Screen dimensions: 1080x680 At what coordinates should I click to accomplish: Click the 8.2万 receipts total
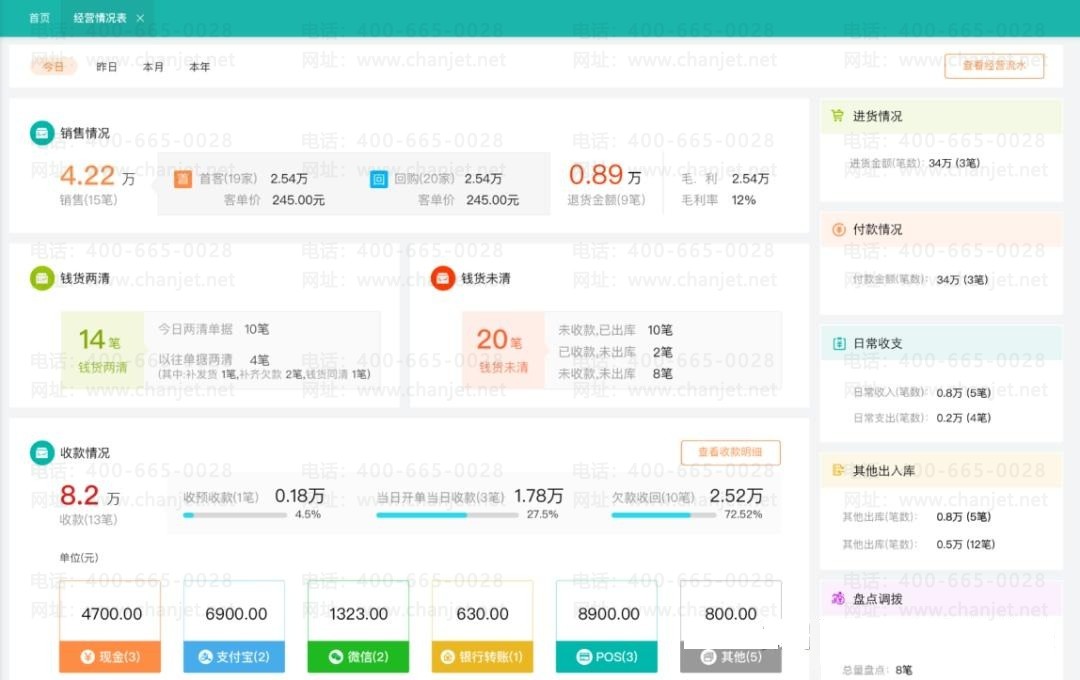[x=90, y=495]
